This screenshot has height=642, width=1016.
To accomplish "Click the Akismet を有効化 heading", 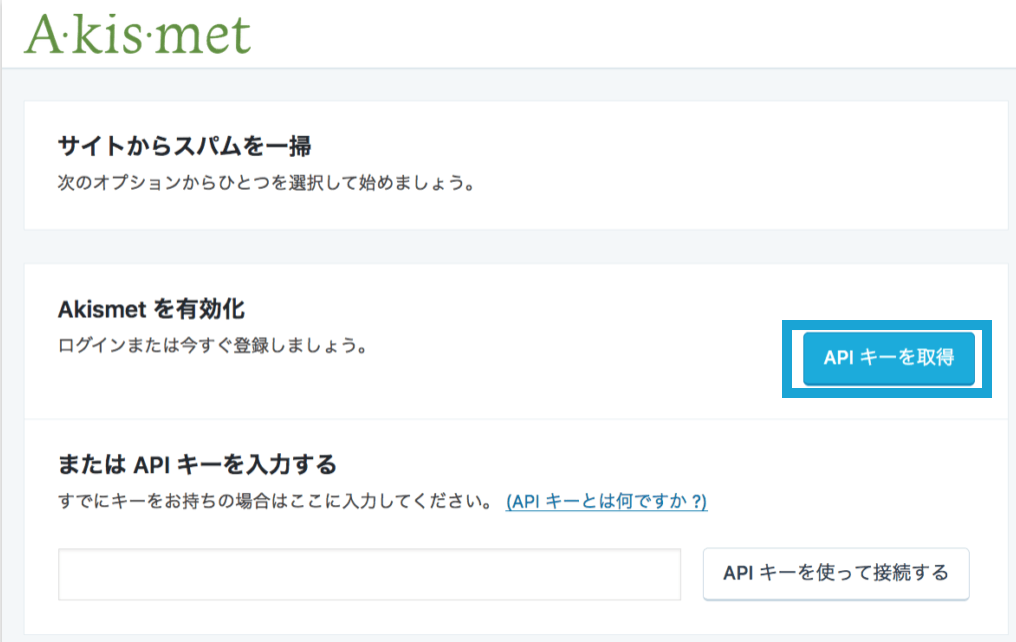I will coord(151,309).
